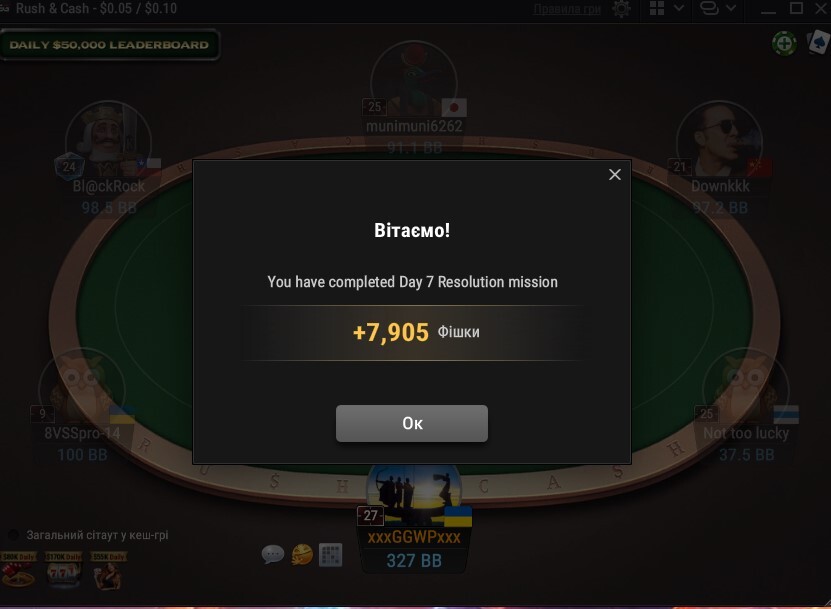Open the spade card icon top right

(x=818, y=42)
